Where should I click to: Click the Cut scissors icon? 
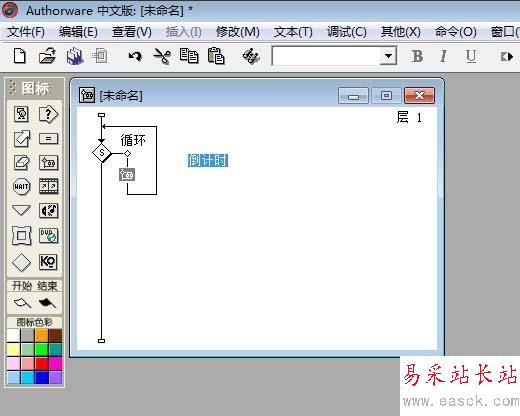162,56
